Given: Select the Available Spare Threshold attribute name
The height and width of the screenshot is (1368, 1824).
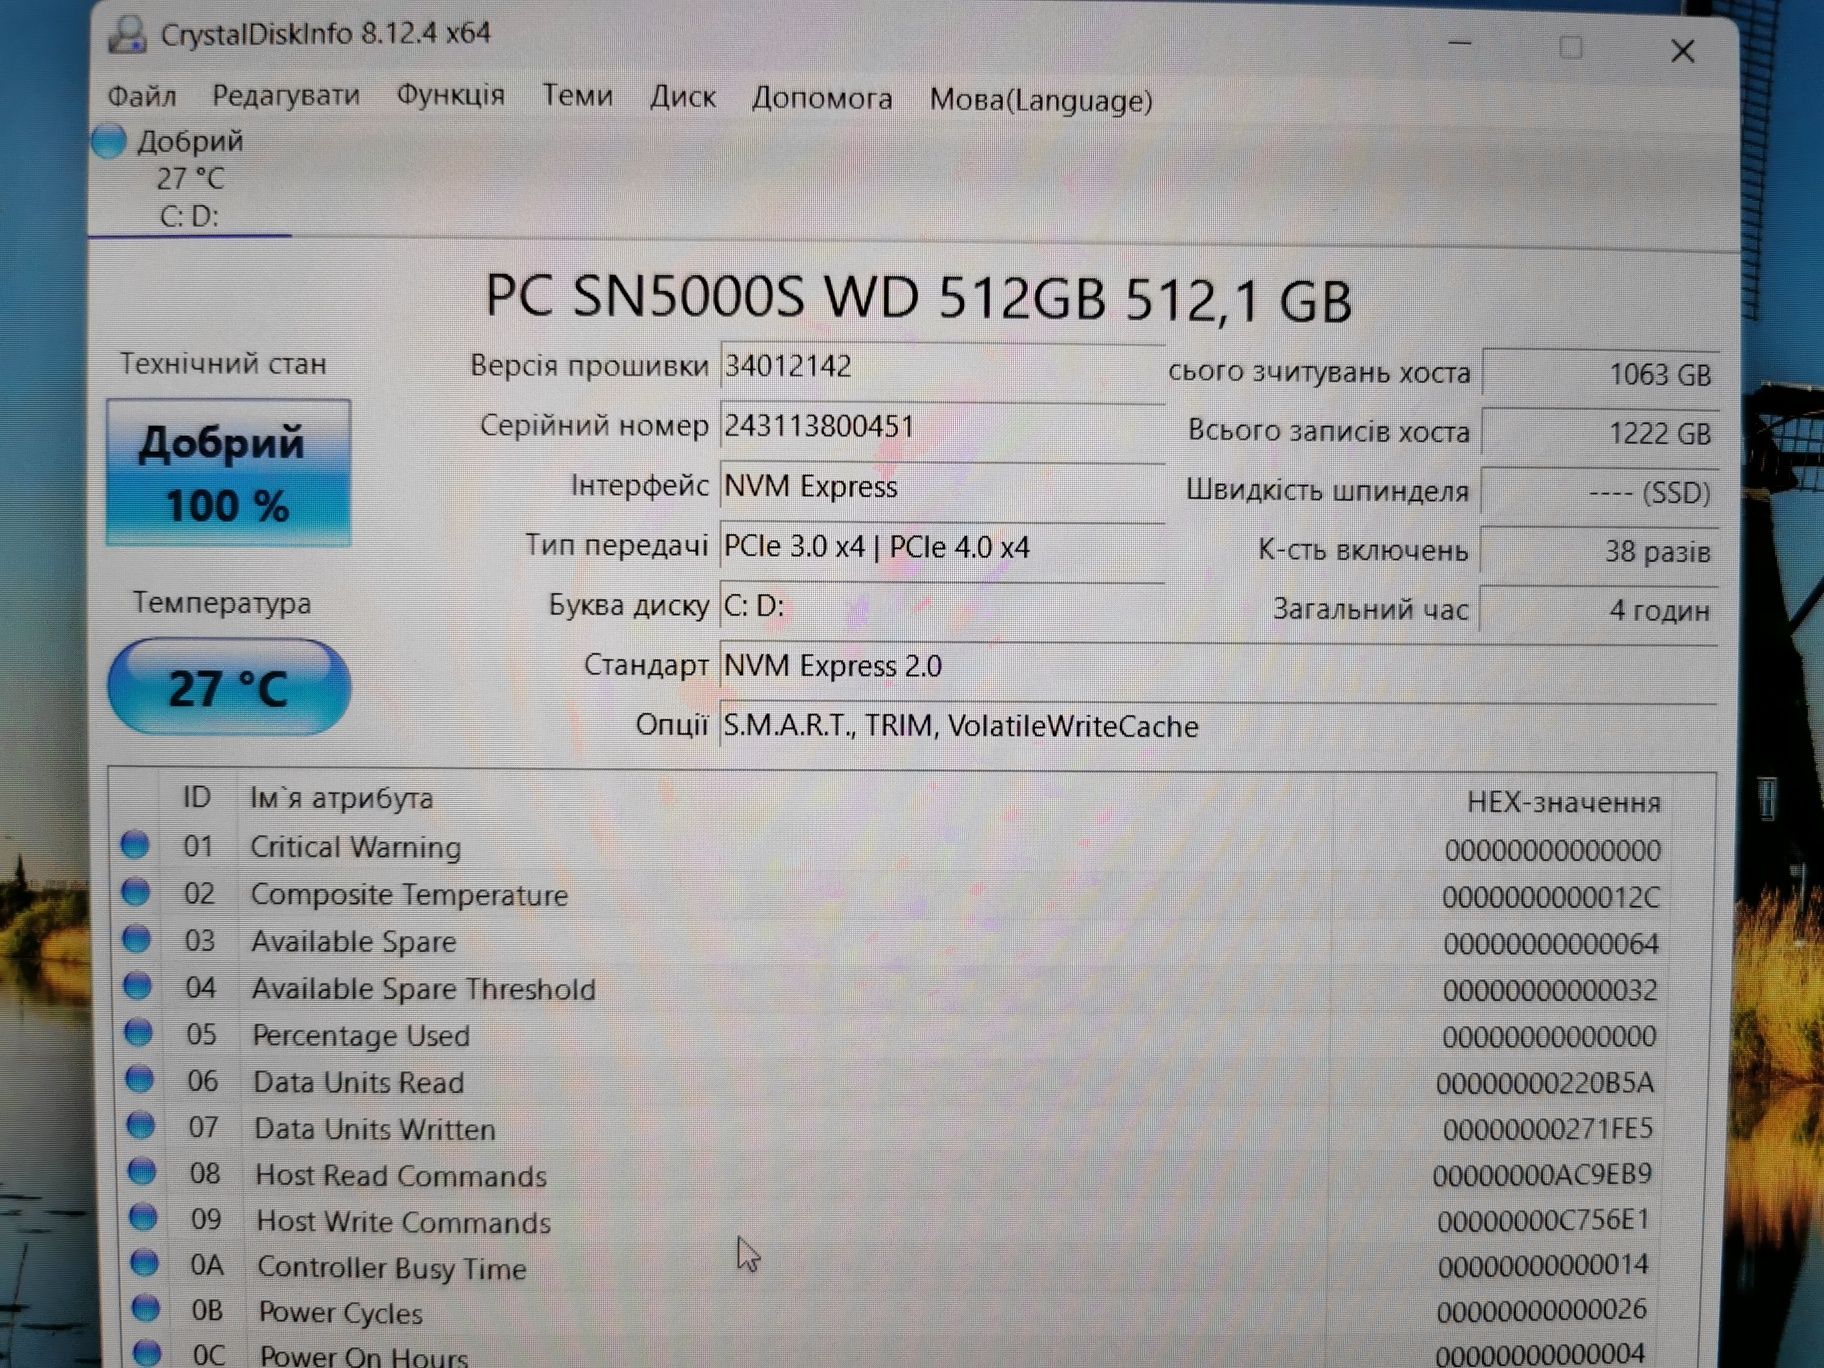Looking at the screenshot, I should pyautogui.click(x=423, y=989).
